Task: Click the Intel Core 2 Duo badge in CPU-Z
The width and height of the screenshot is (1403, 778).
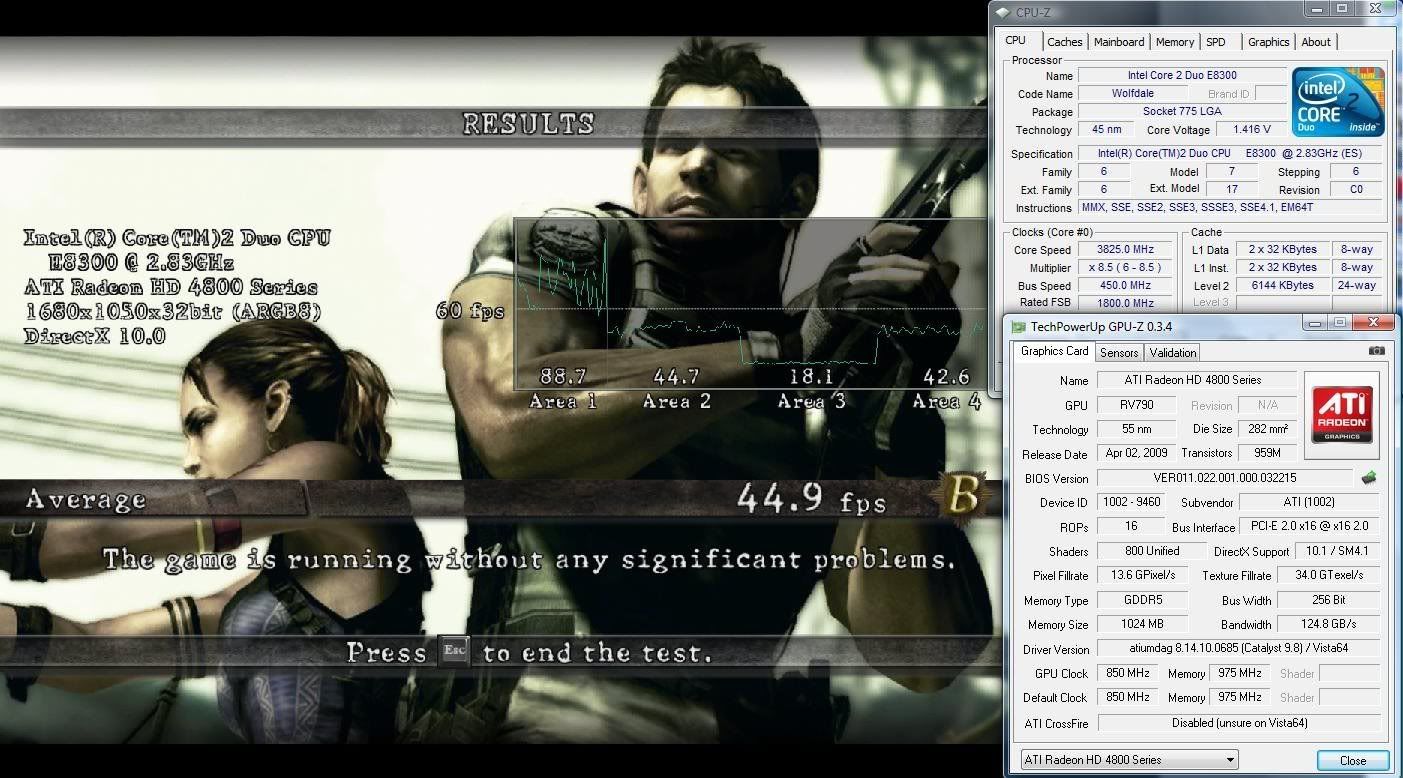Action: (x=1337, y=101)
